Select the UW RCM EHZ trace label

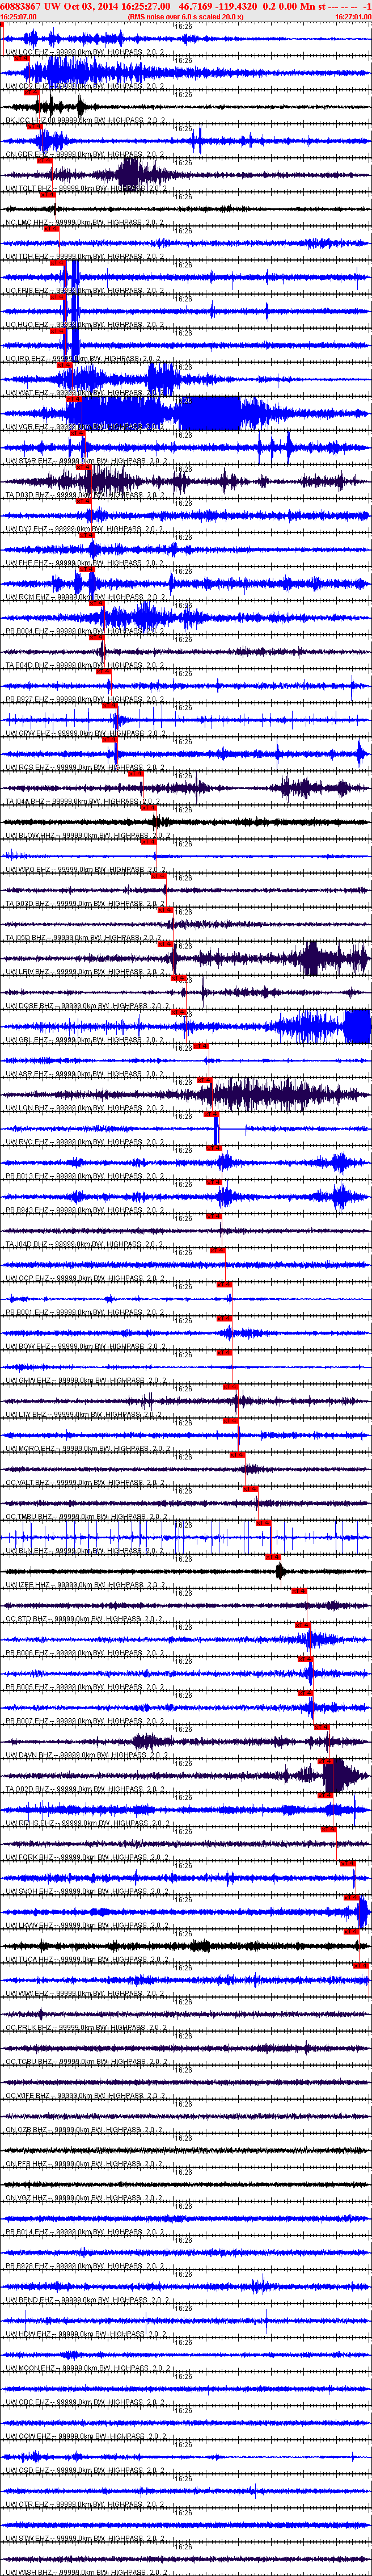[86, 597]
